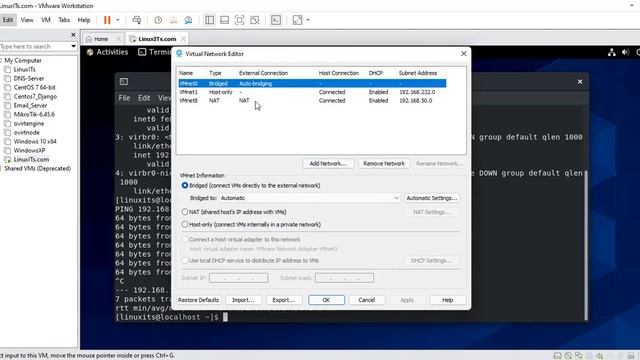
Task: Switch to the Home tab
Action: point(101,39)
